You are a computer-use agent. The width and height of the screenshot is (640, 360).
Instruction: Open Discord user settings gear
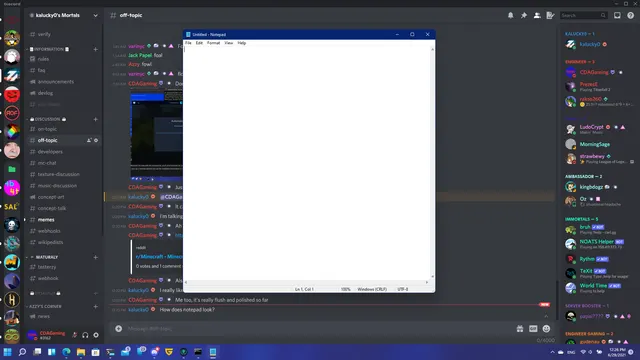[96, 335]
